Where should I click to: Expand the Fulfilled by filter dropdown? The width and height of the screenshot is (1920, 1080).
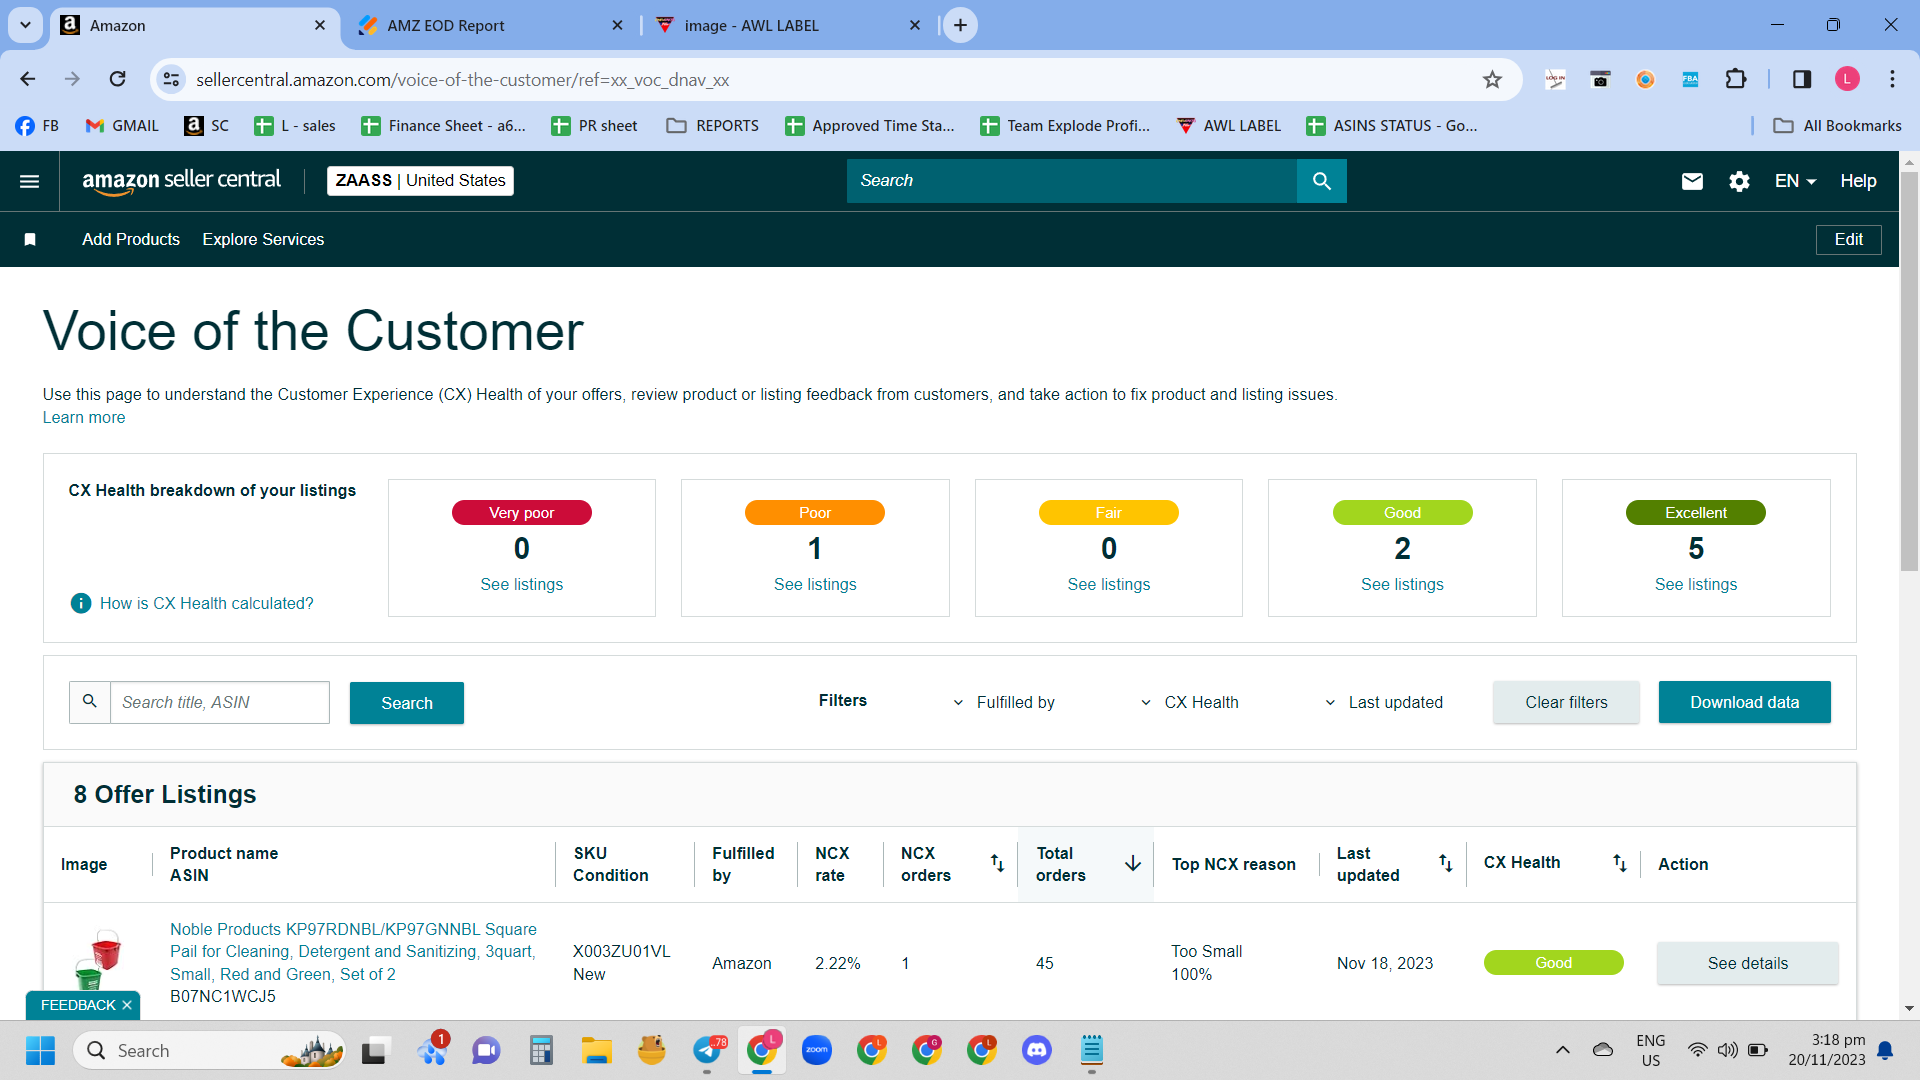point(1003,702)
